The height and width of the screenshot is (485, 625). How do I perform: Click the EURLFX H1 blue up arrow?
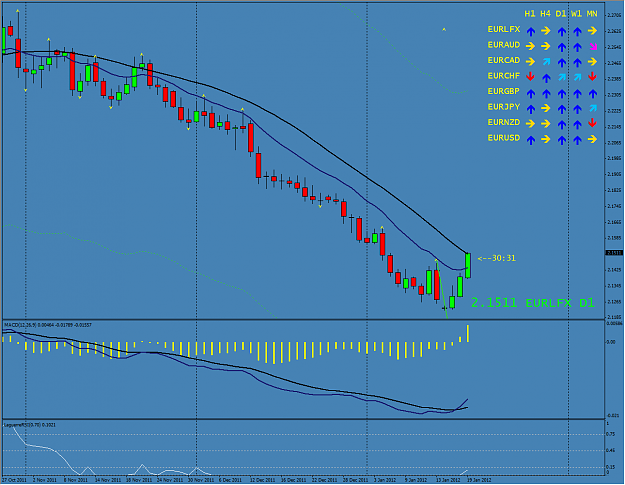530,31
